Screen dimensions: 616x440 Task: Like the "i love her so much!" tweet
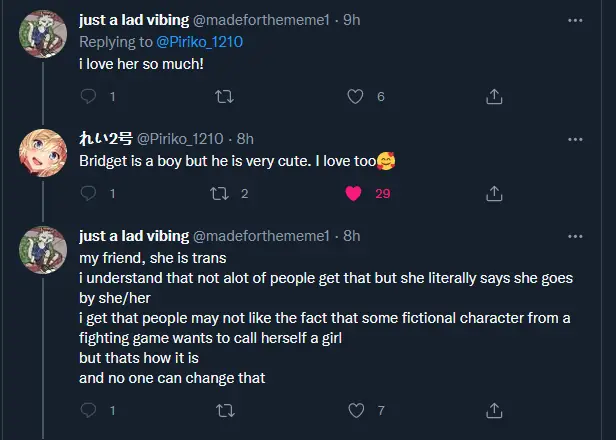pyautogui.click(x=354, y=97)
